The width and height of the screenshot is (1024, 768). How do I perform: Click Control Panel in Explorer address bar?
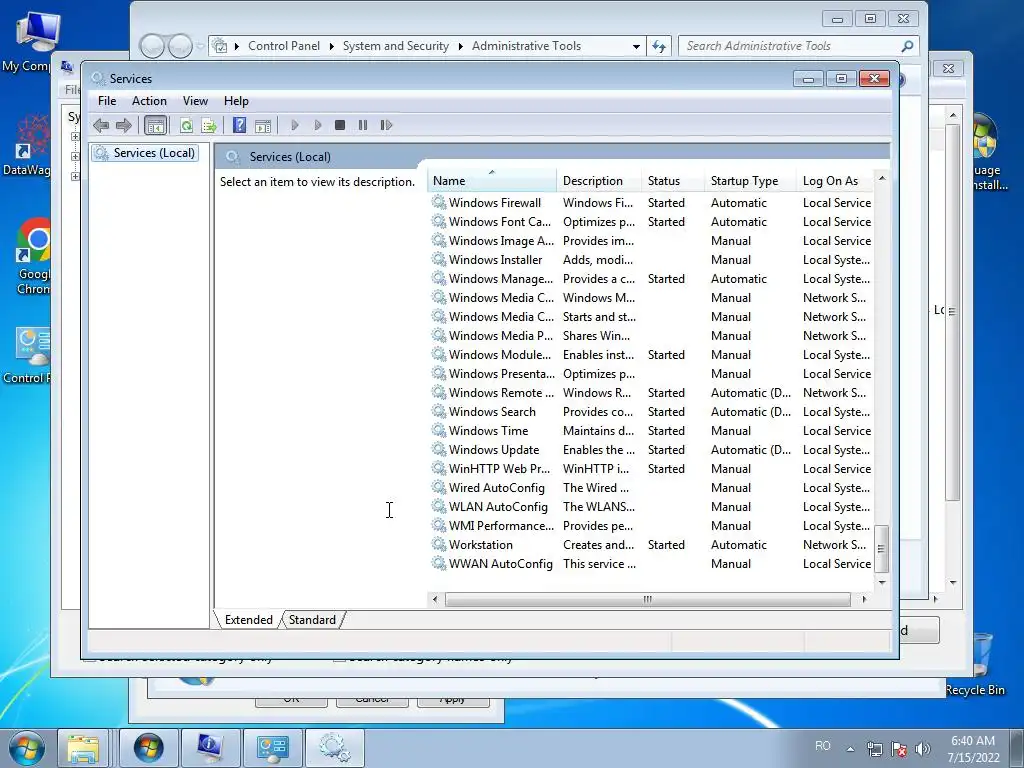coord(283,46)
